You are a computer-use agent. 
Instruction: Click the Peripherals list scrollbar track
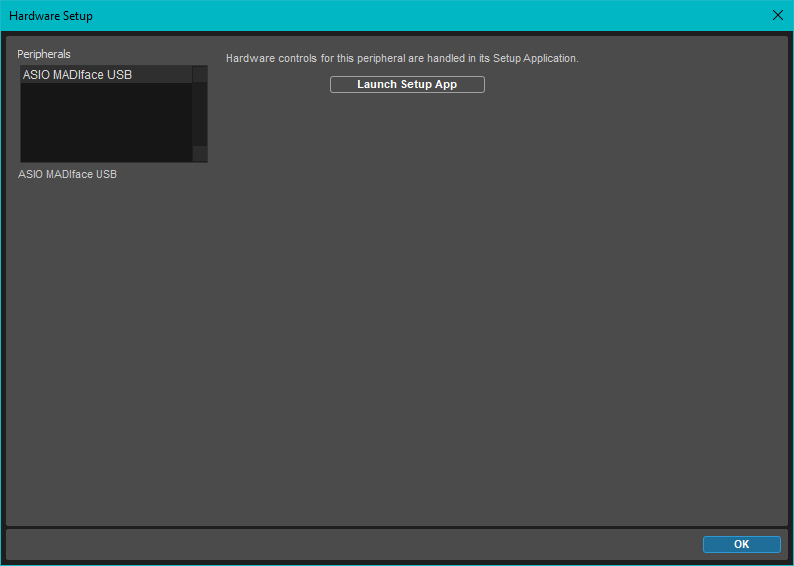click(200, 114)
